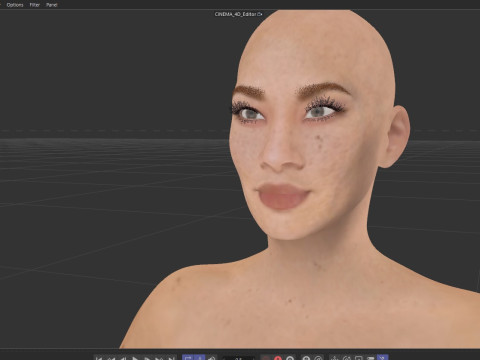Click the CINEMA_4D_Editor camera label
The image size is (480, 360).
pos(235,14)
